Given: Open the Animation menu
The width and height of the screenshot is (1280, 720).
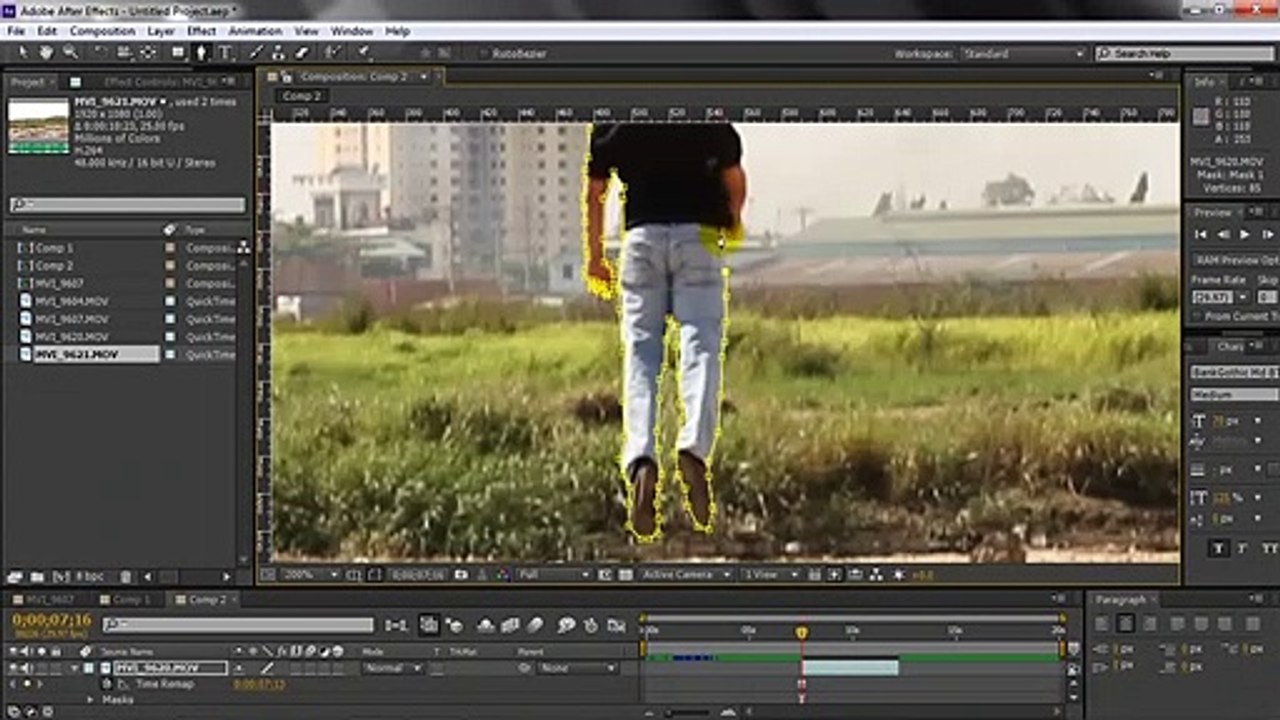Looking at the screenshot, I should point(255,31).
